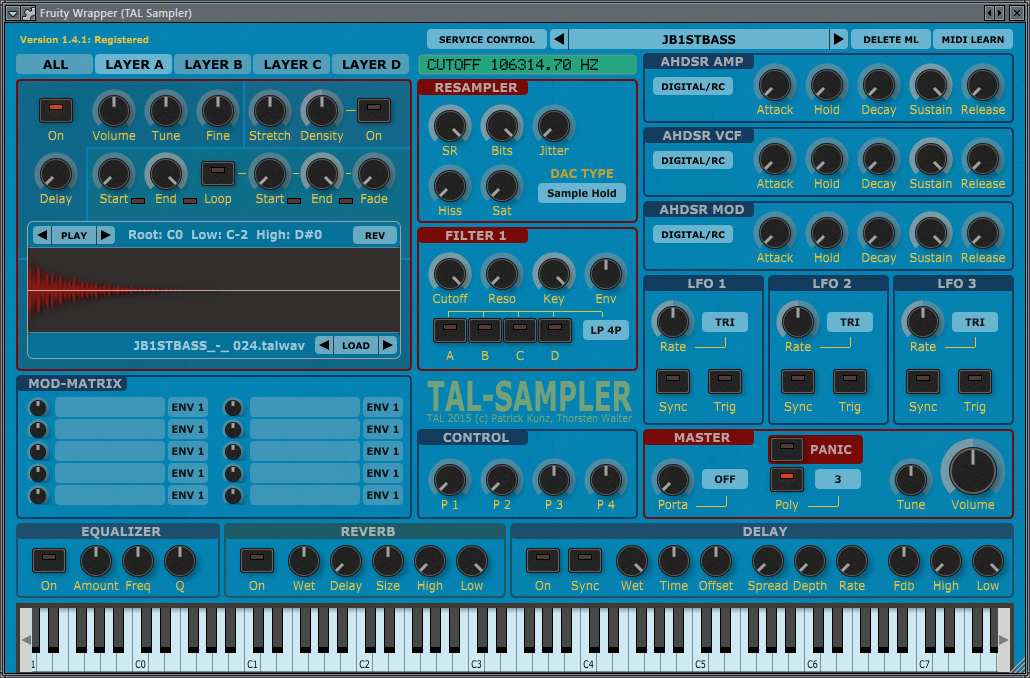Select the LAYER B tab

[x=213, y=64]
